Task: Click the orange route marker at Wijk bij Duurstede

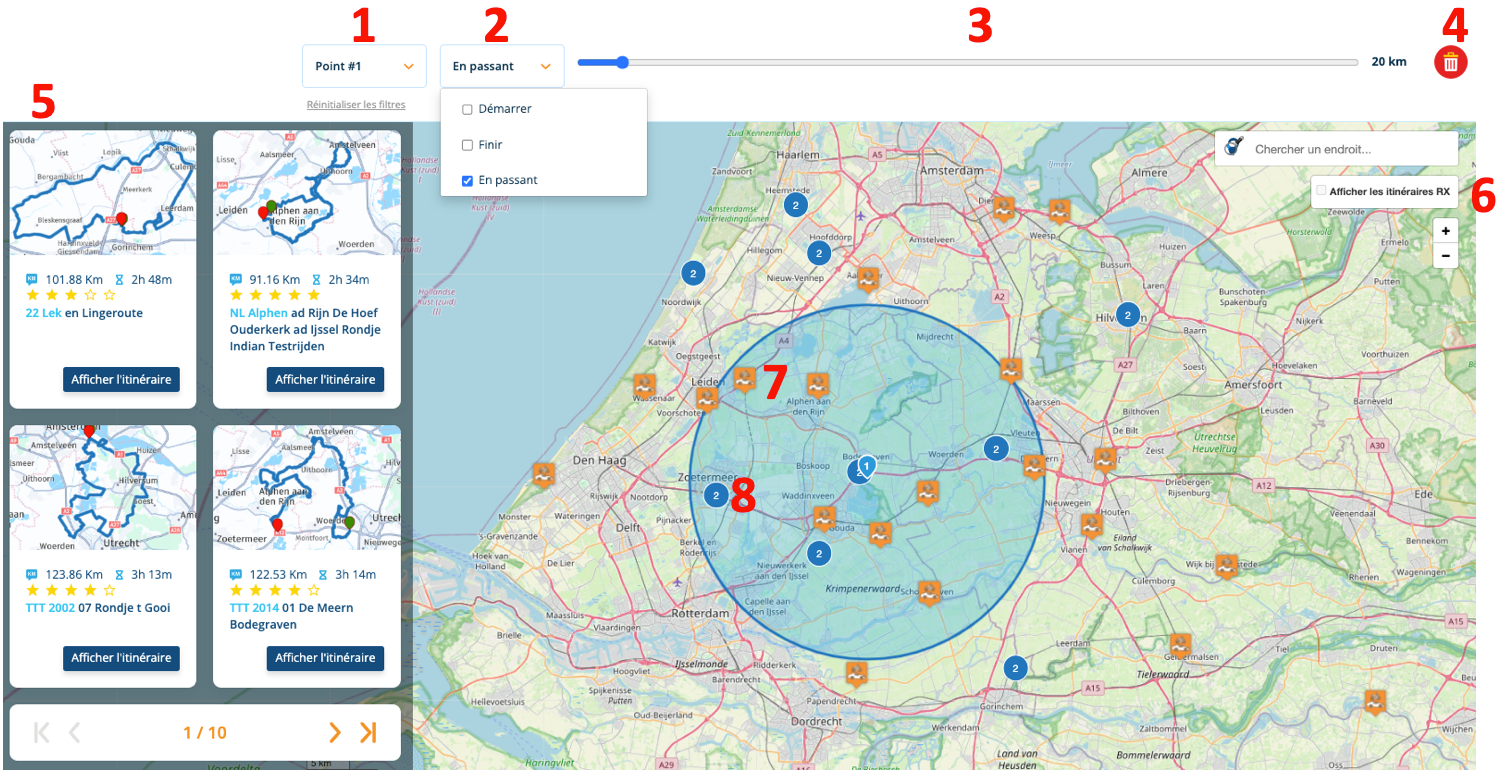Action: point(1226,566)
